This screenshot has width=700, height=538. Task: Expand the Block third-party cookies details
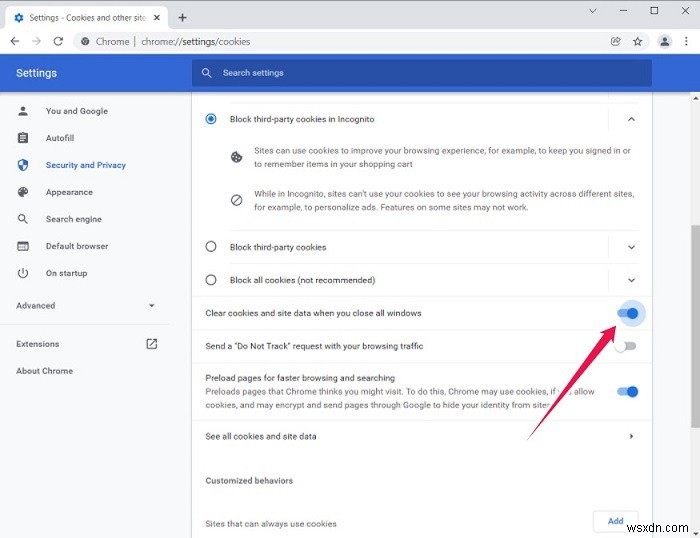[x=631, y=247]
